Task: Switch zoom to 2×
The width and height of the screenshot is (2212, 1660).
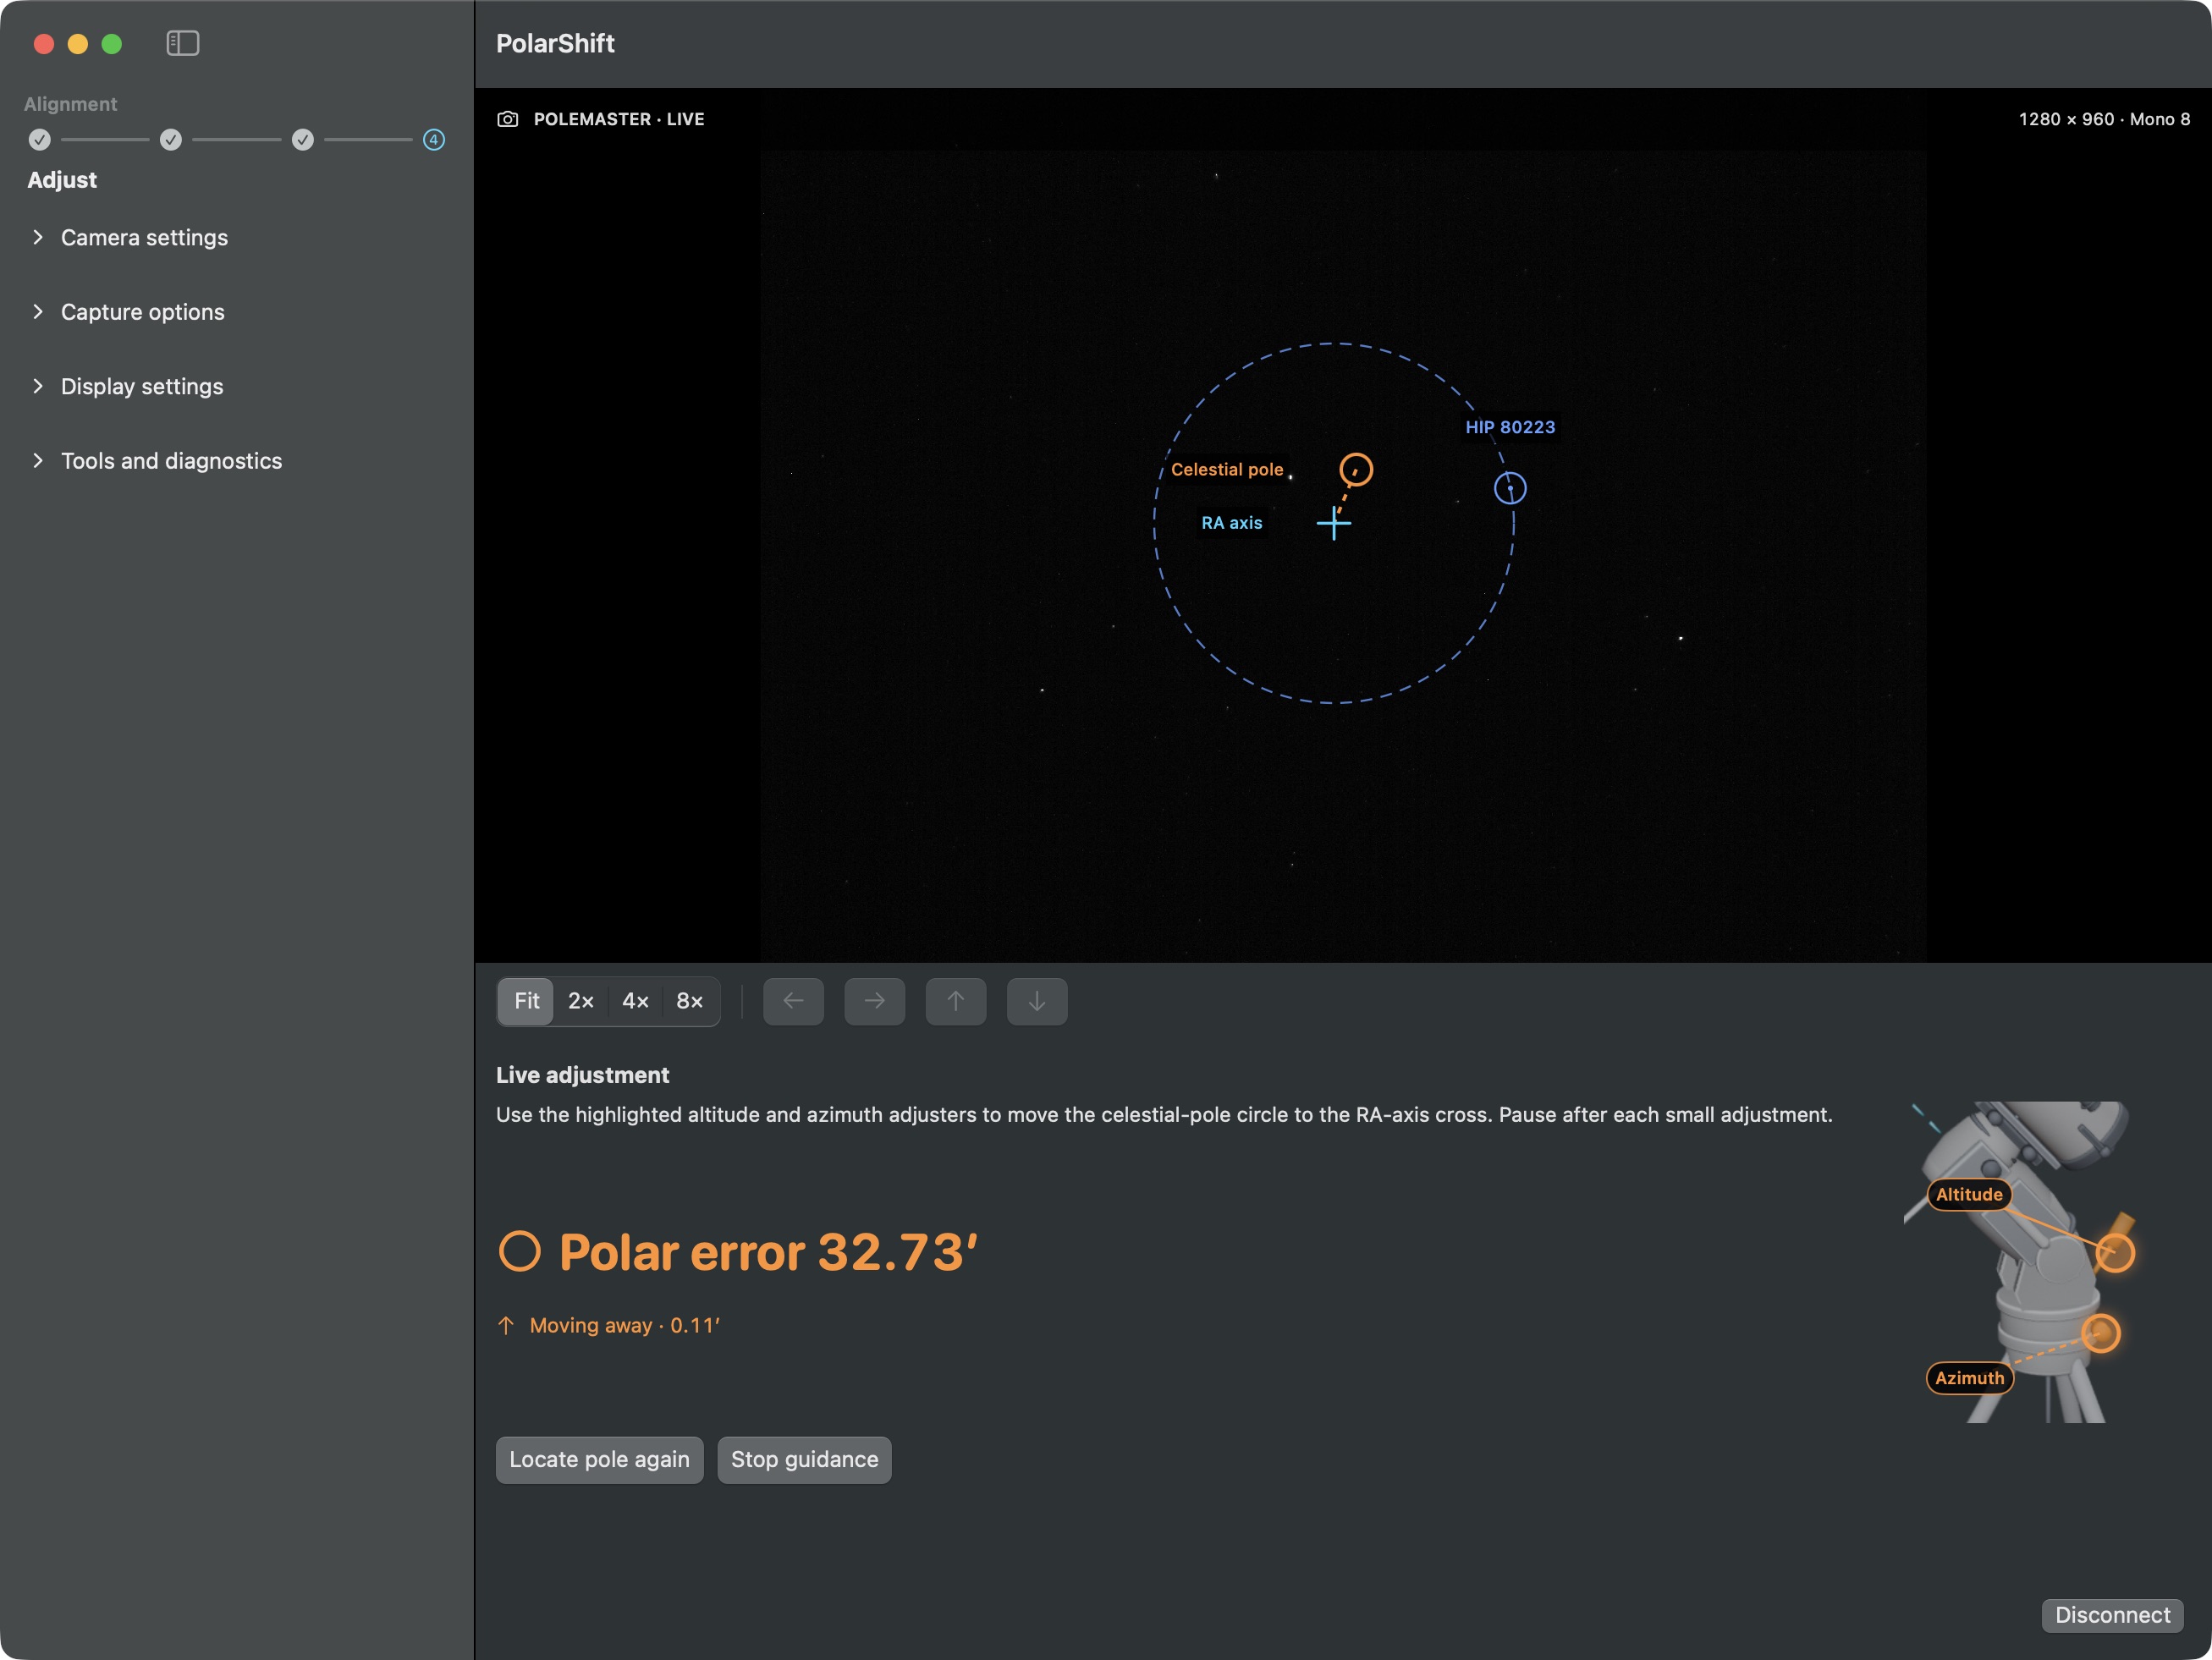Action: point(581,1001)
